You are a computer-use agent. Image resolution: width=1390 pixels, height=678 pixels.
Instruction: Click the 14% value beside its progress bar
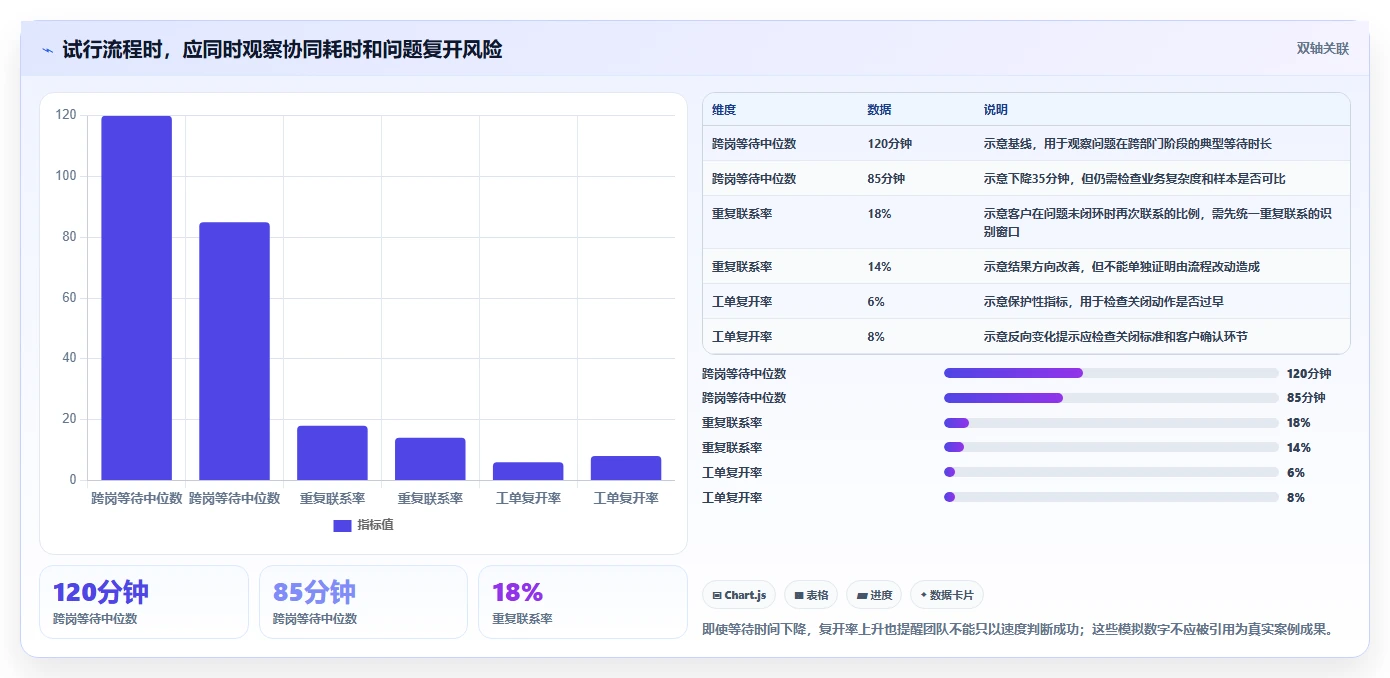click(1299, 448)
